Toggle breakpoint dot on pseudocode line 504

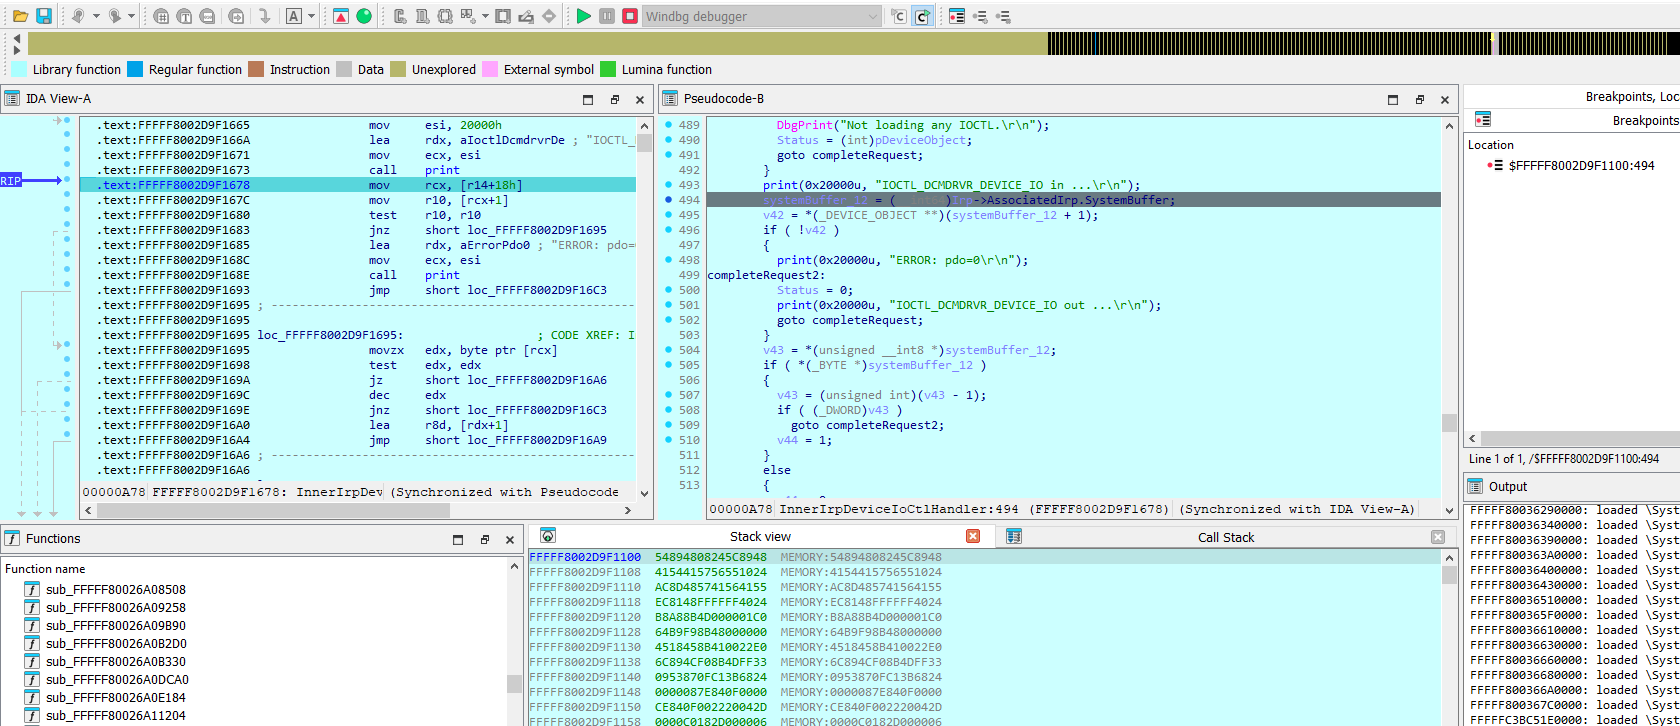click(x=668, y=350)
